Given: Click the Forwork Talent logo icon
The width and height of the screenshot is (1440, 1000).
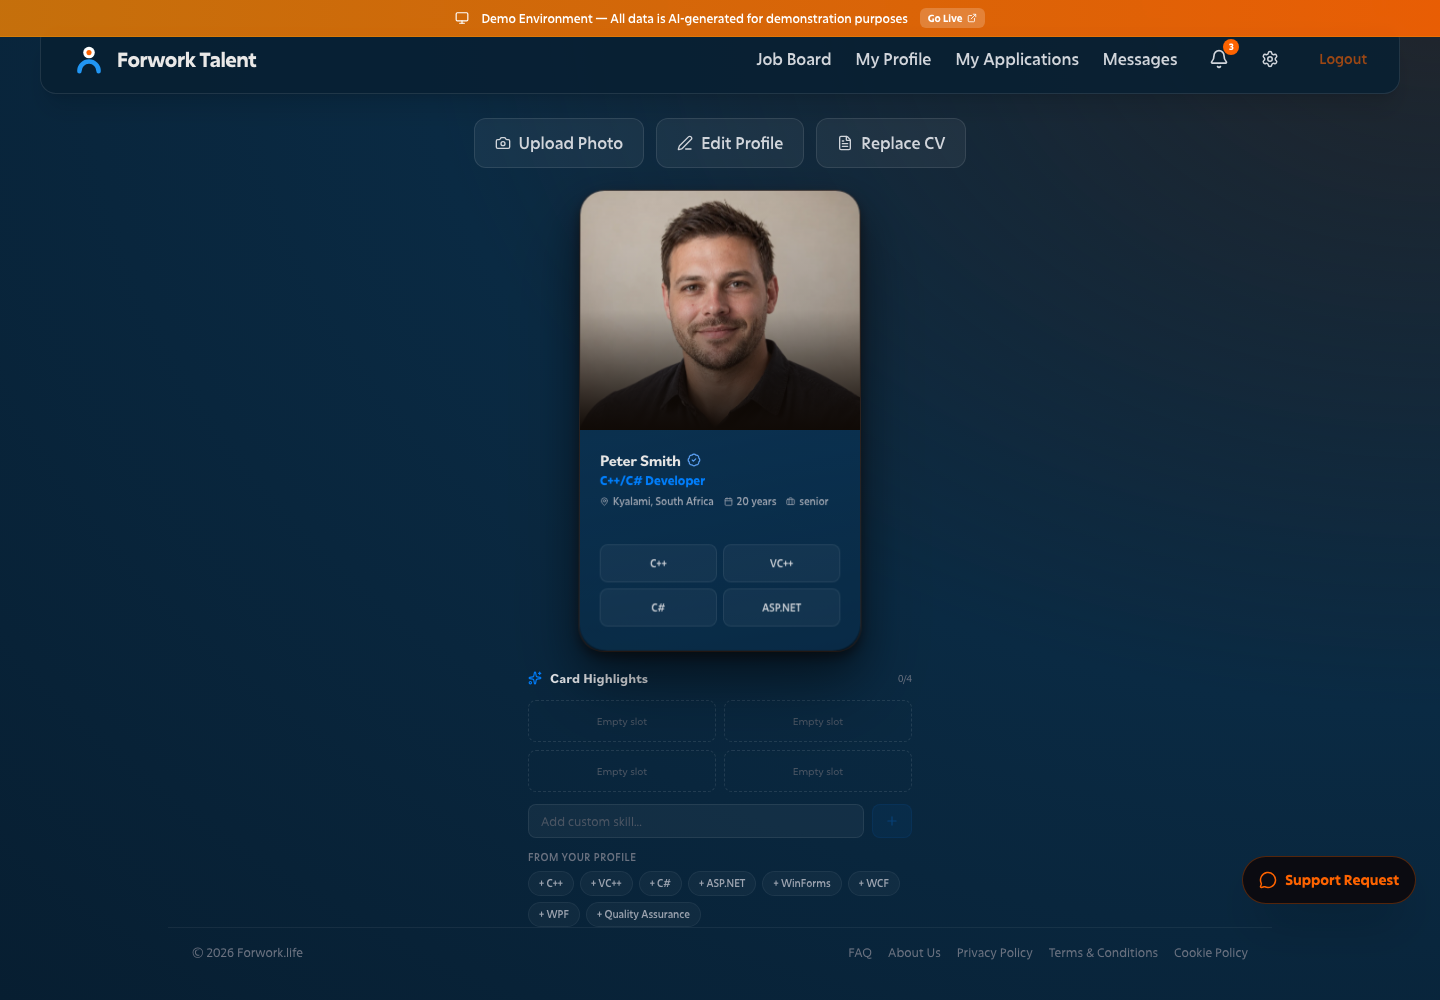Looking at the screenshot, I should point(89,60).
